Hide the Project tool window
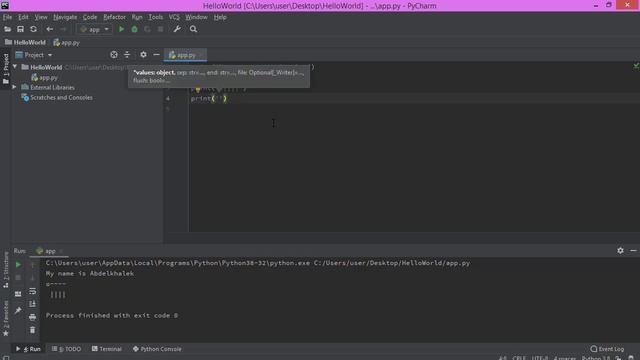The width and height of the screenshot is (640, 360). pos(156,55)
